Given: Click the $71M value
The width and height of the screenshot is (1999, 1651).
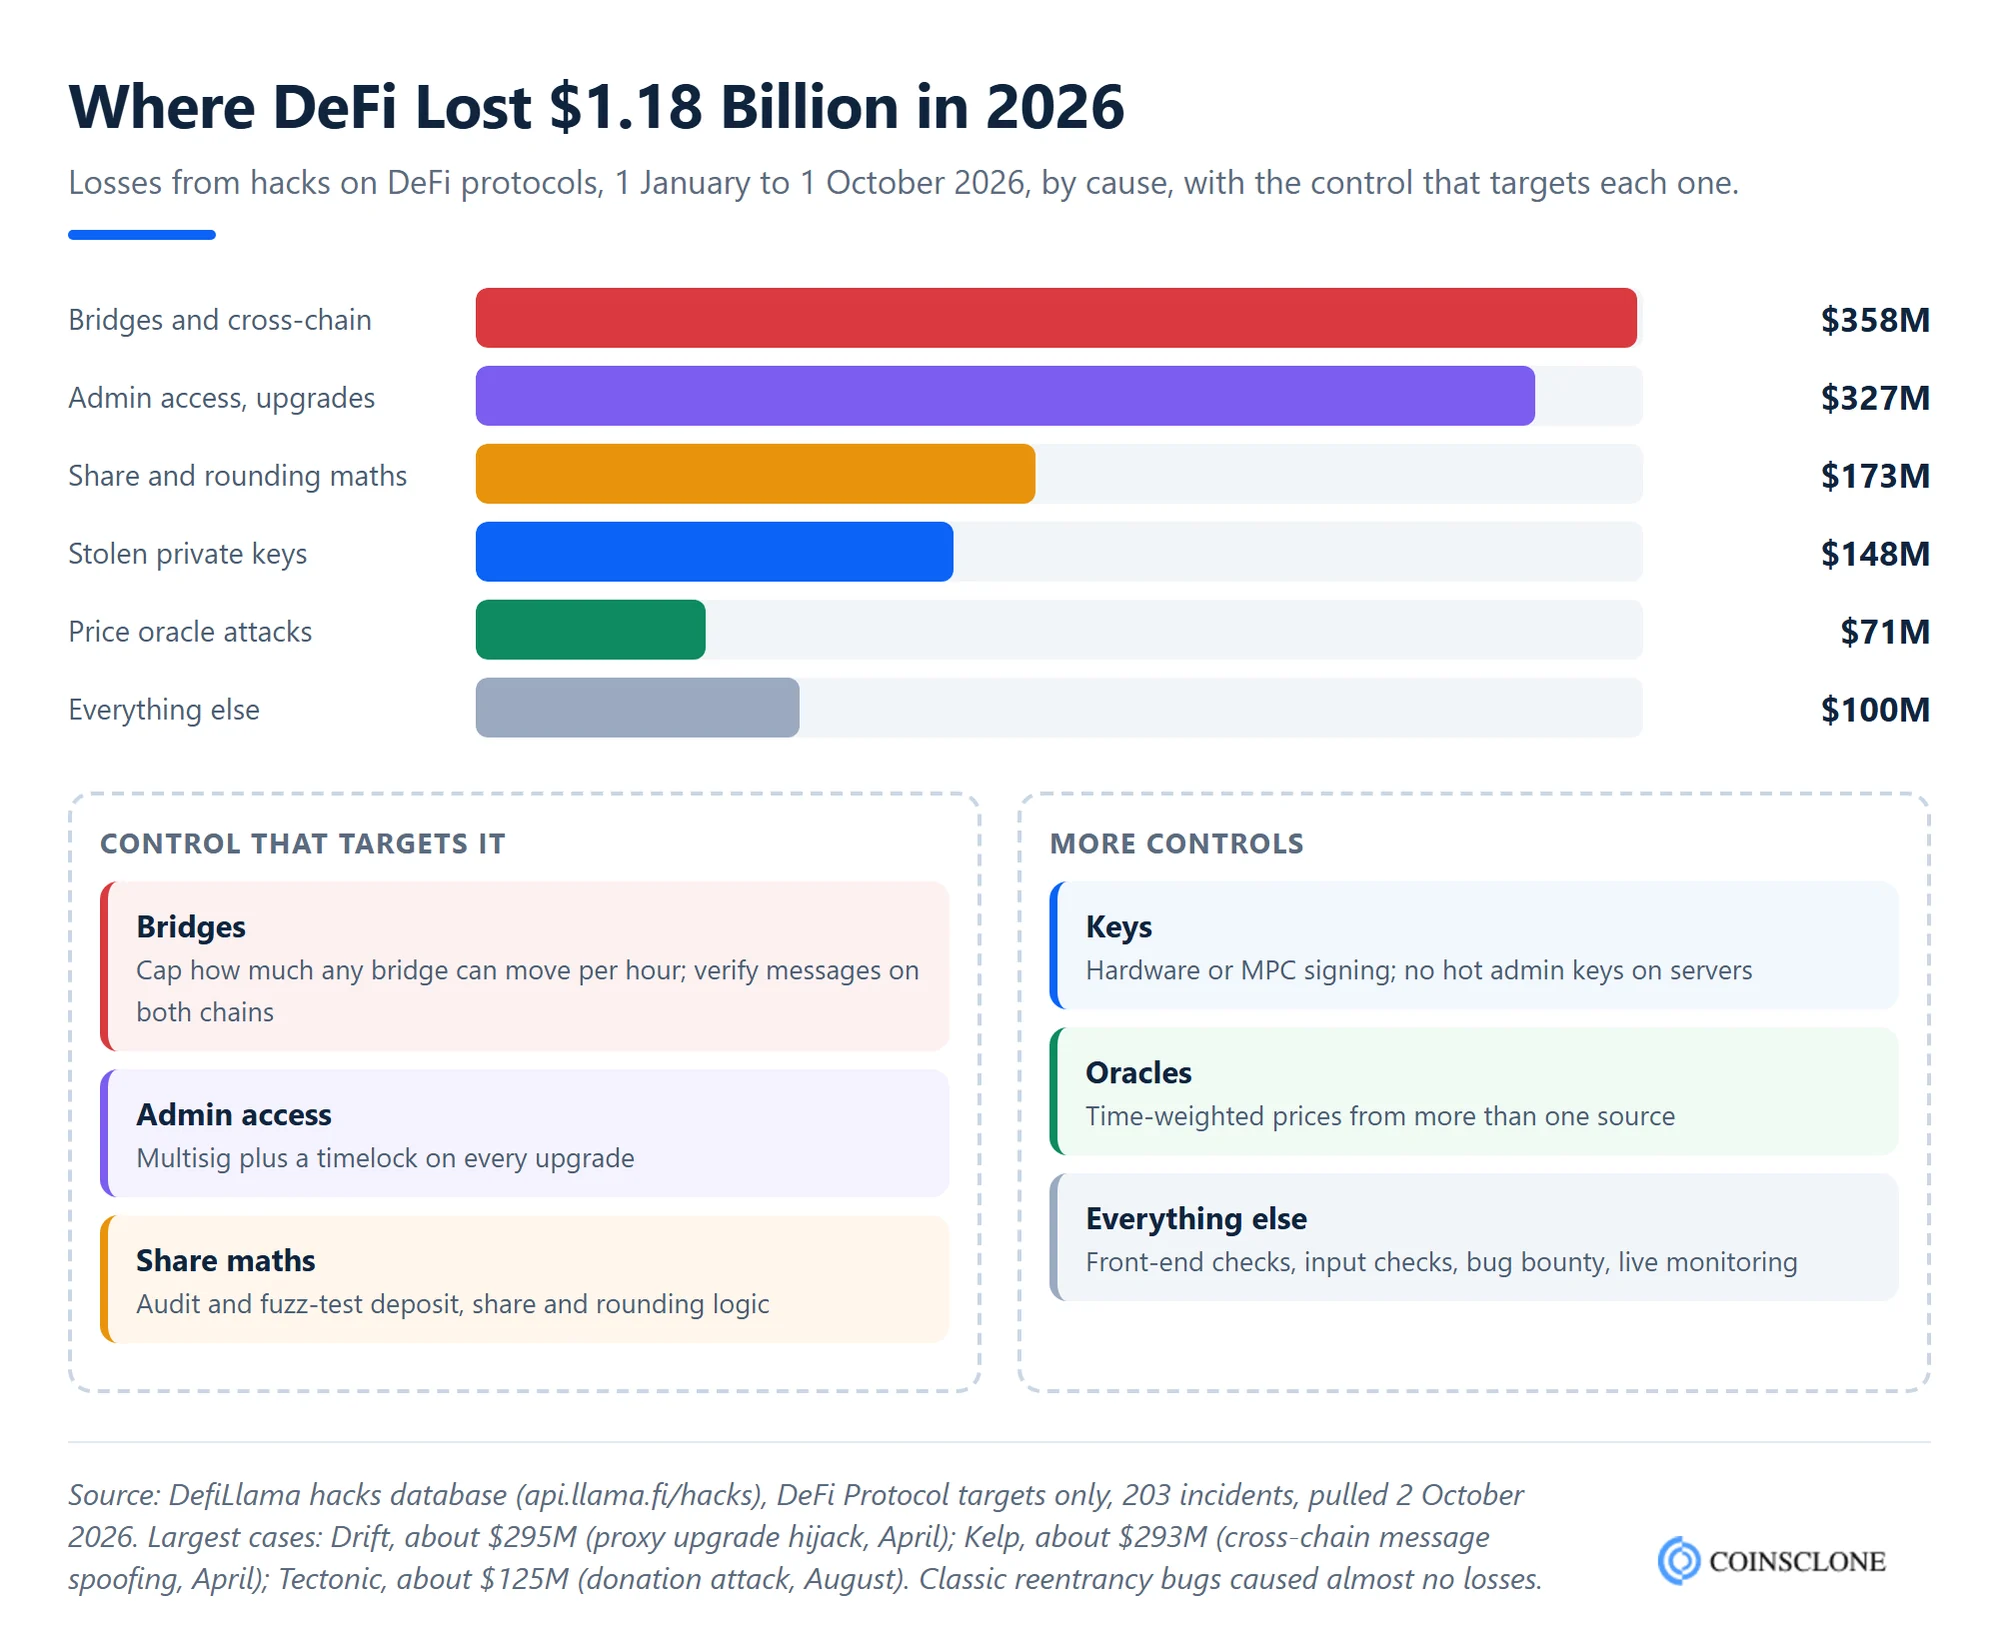Looking at the screenshot, I should [1885, 632].
